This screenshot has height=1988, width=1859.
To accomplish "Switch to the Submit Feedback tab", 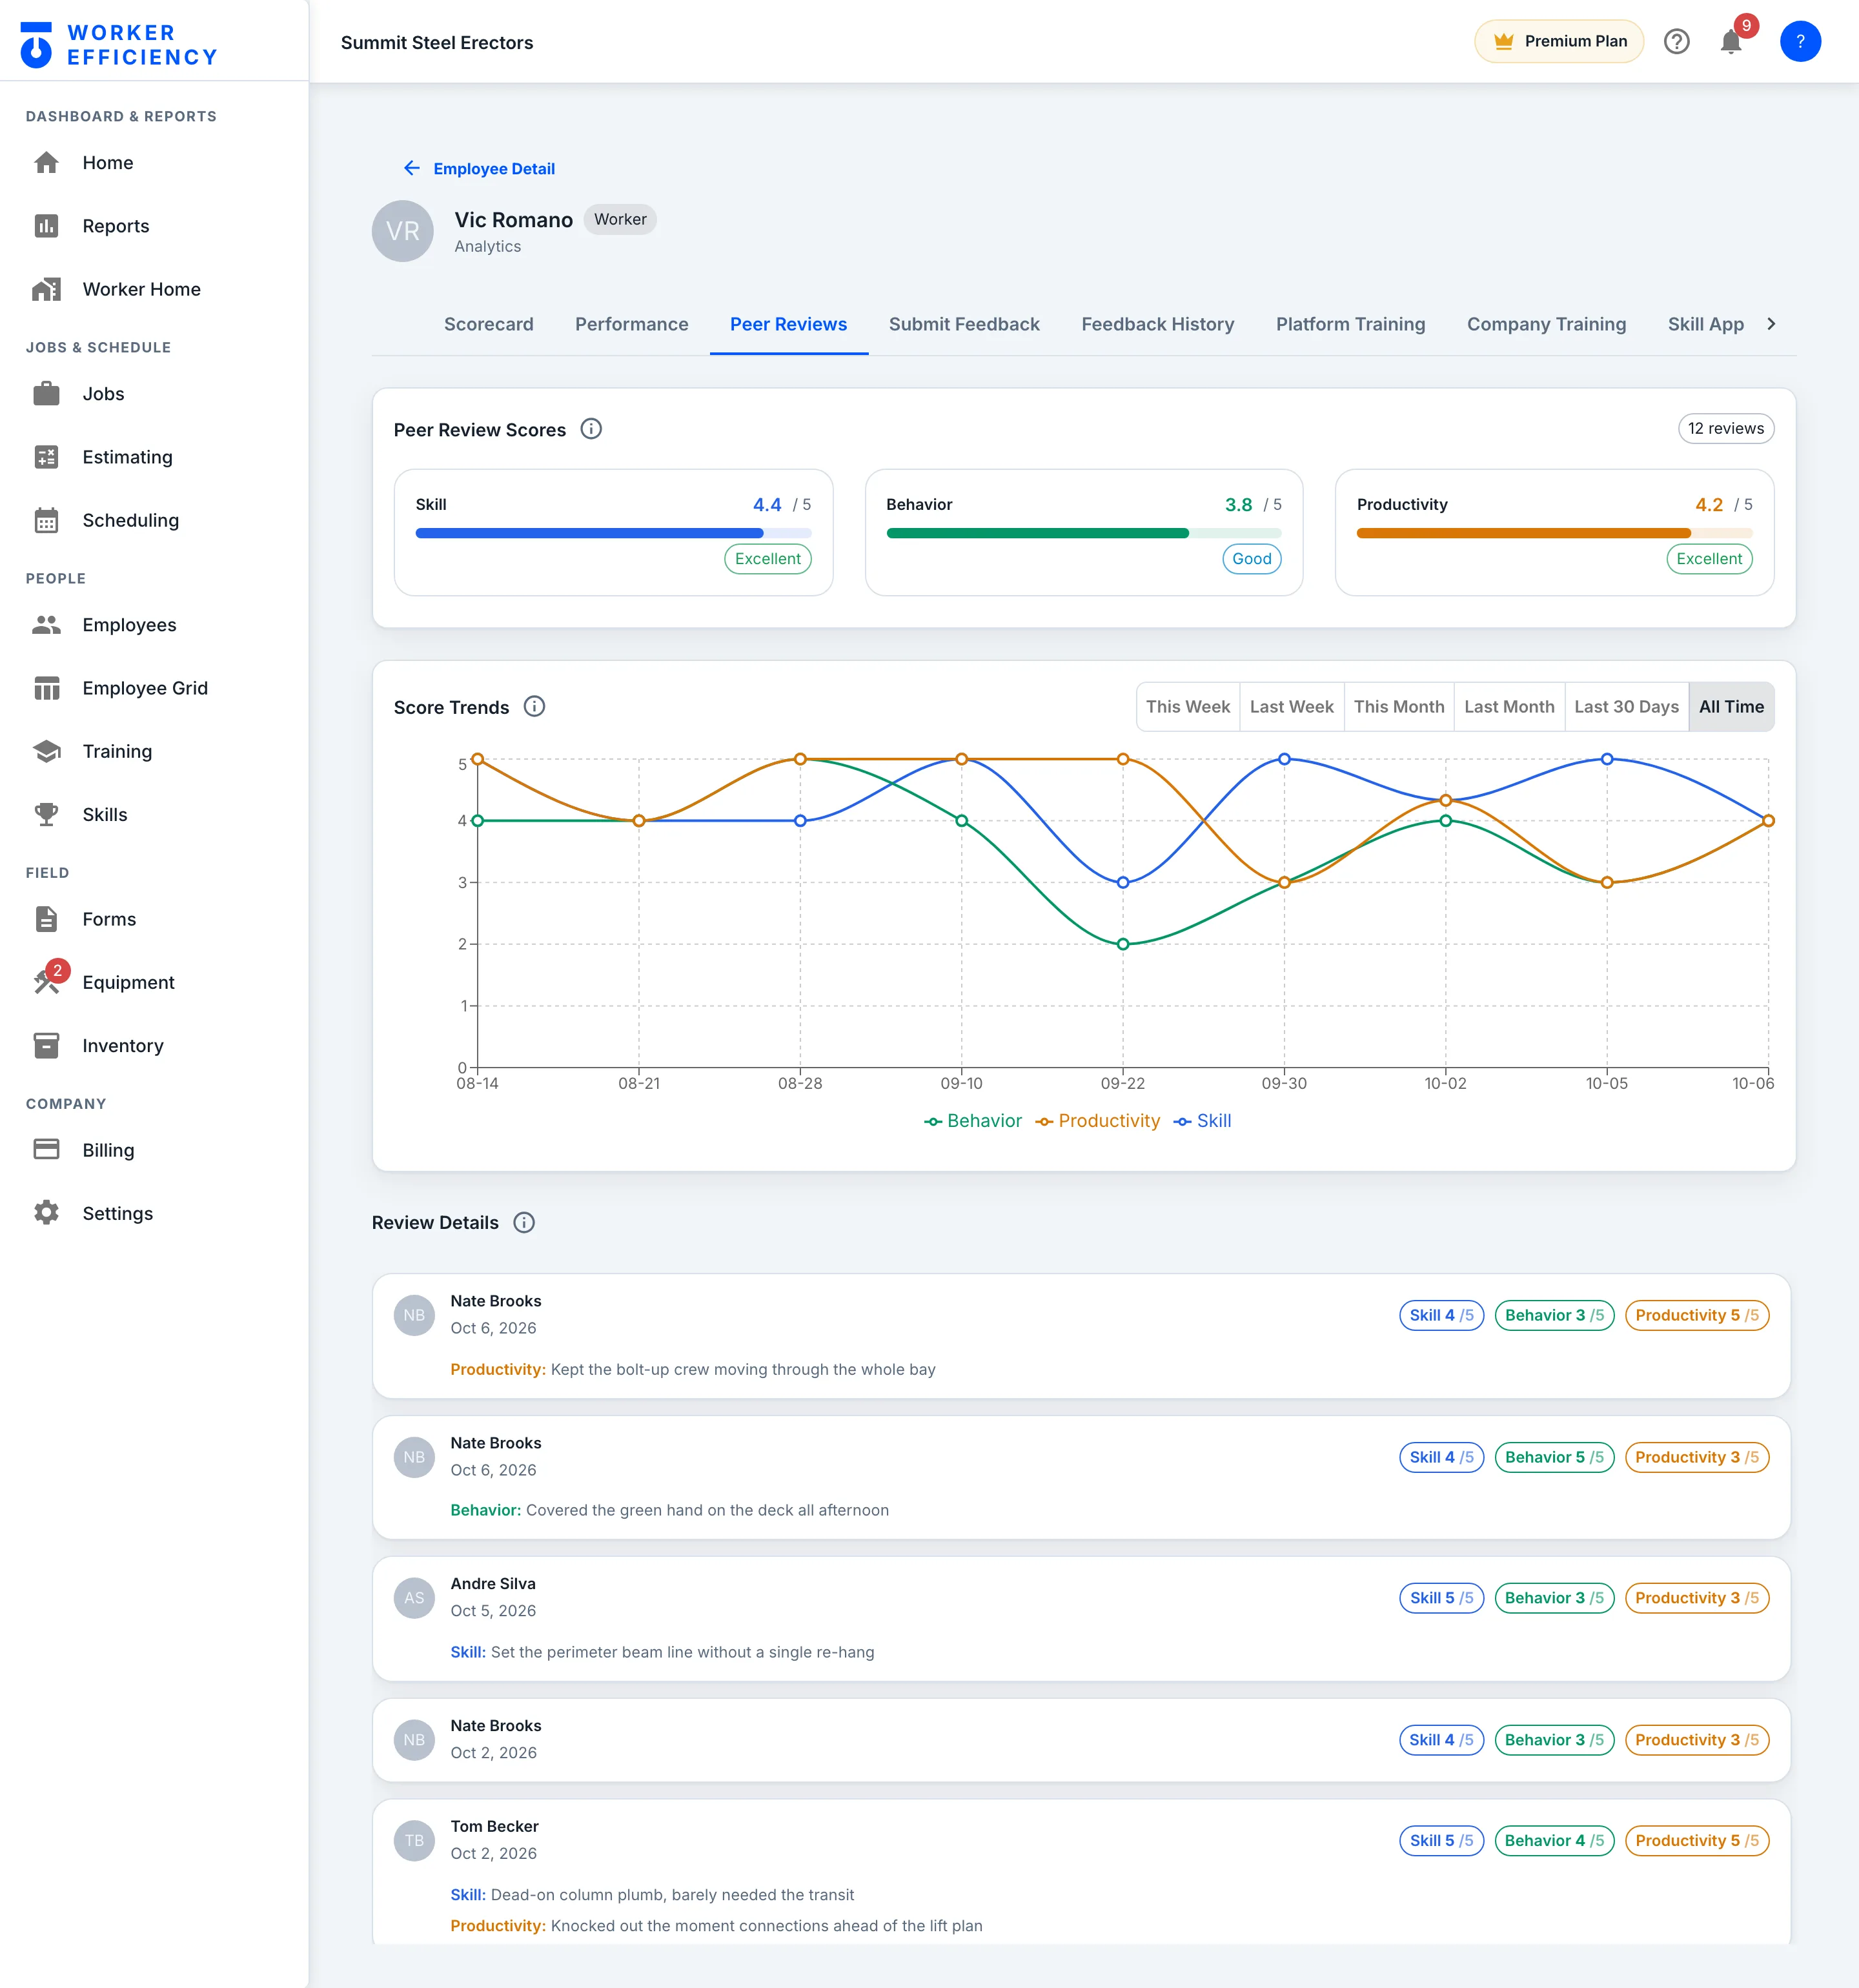I will click(964, 324).
